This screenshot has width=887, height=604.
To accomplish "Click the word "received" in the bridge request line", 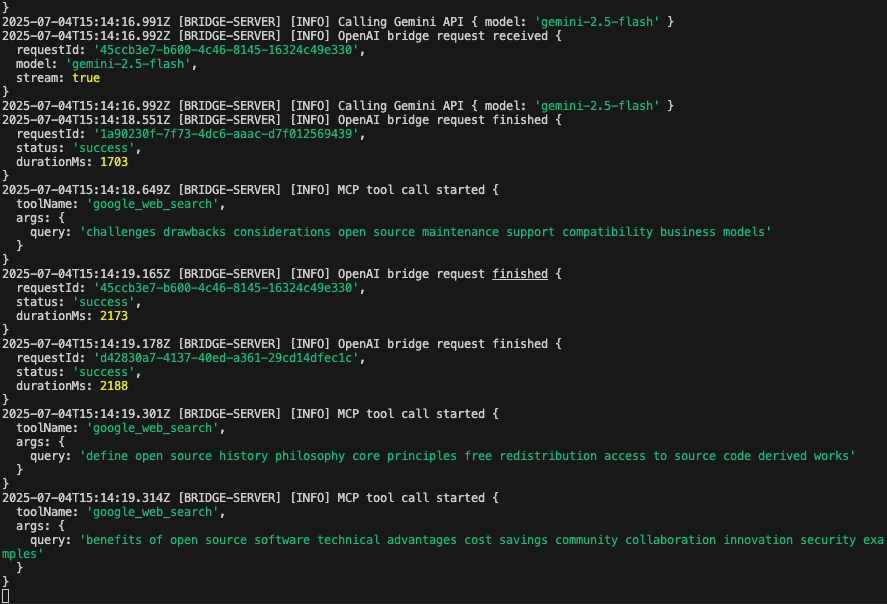I will (x=520, y=35).
